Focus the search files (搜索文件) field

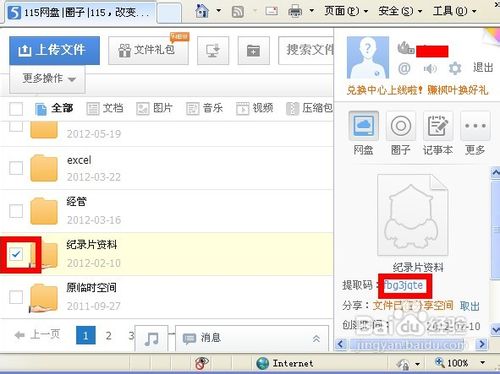pos(306,50)
